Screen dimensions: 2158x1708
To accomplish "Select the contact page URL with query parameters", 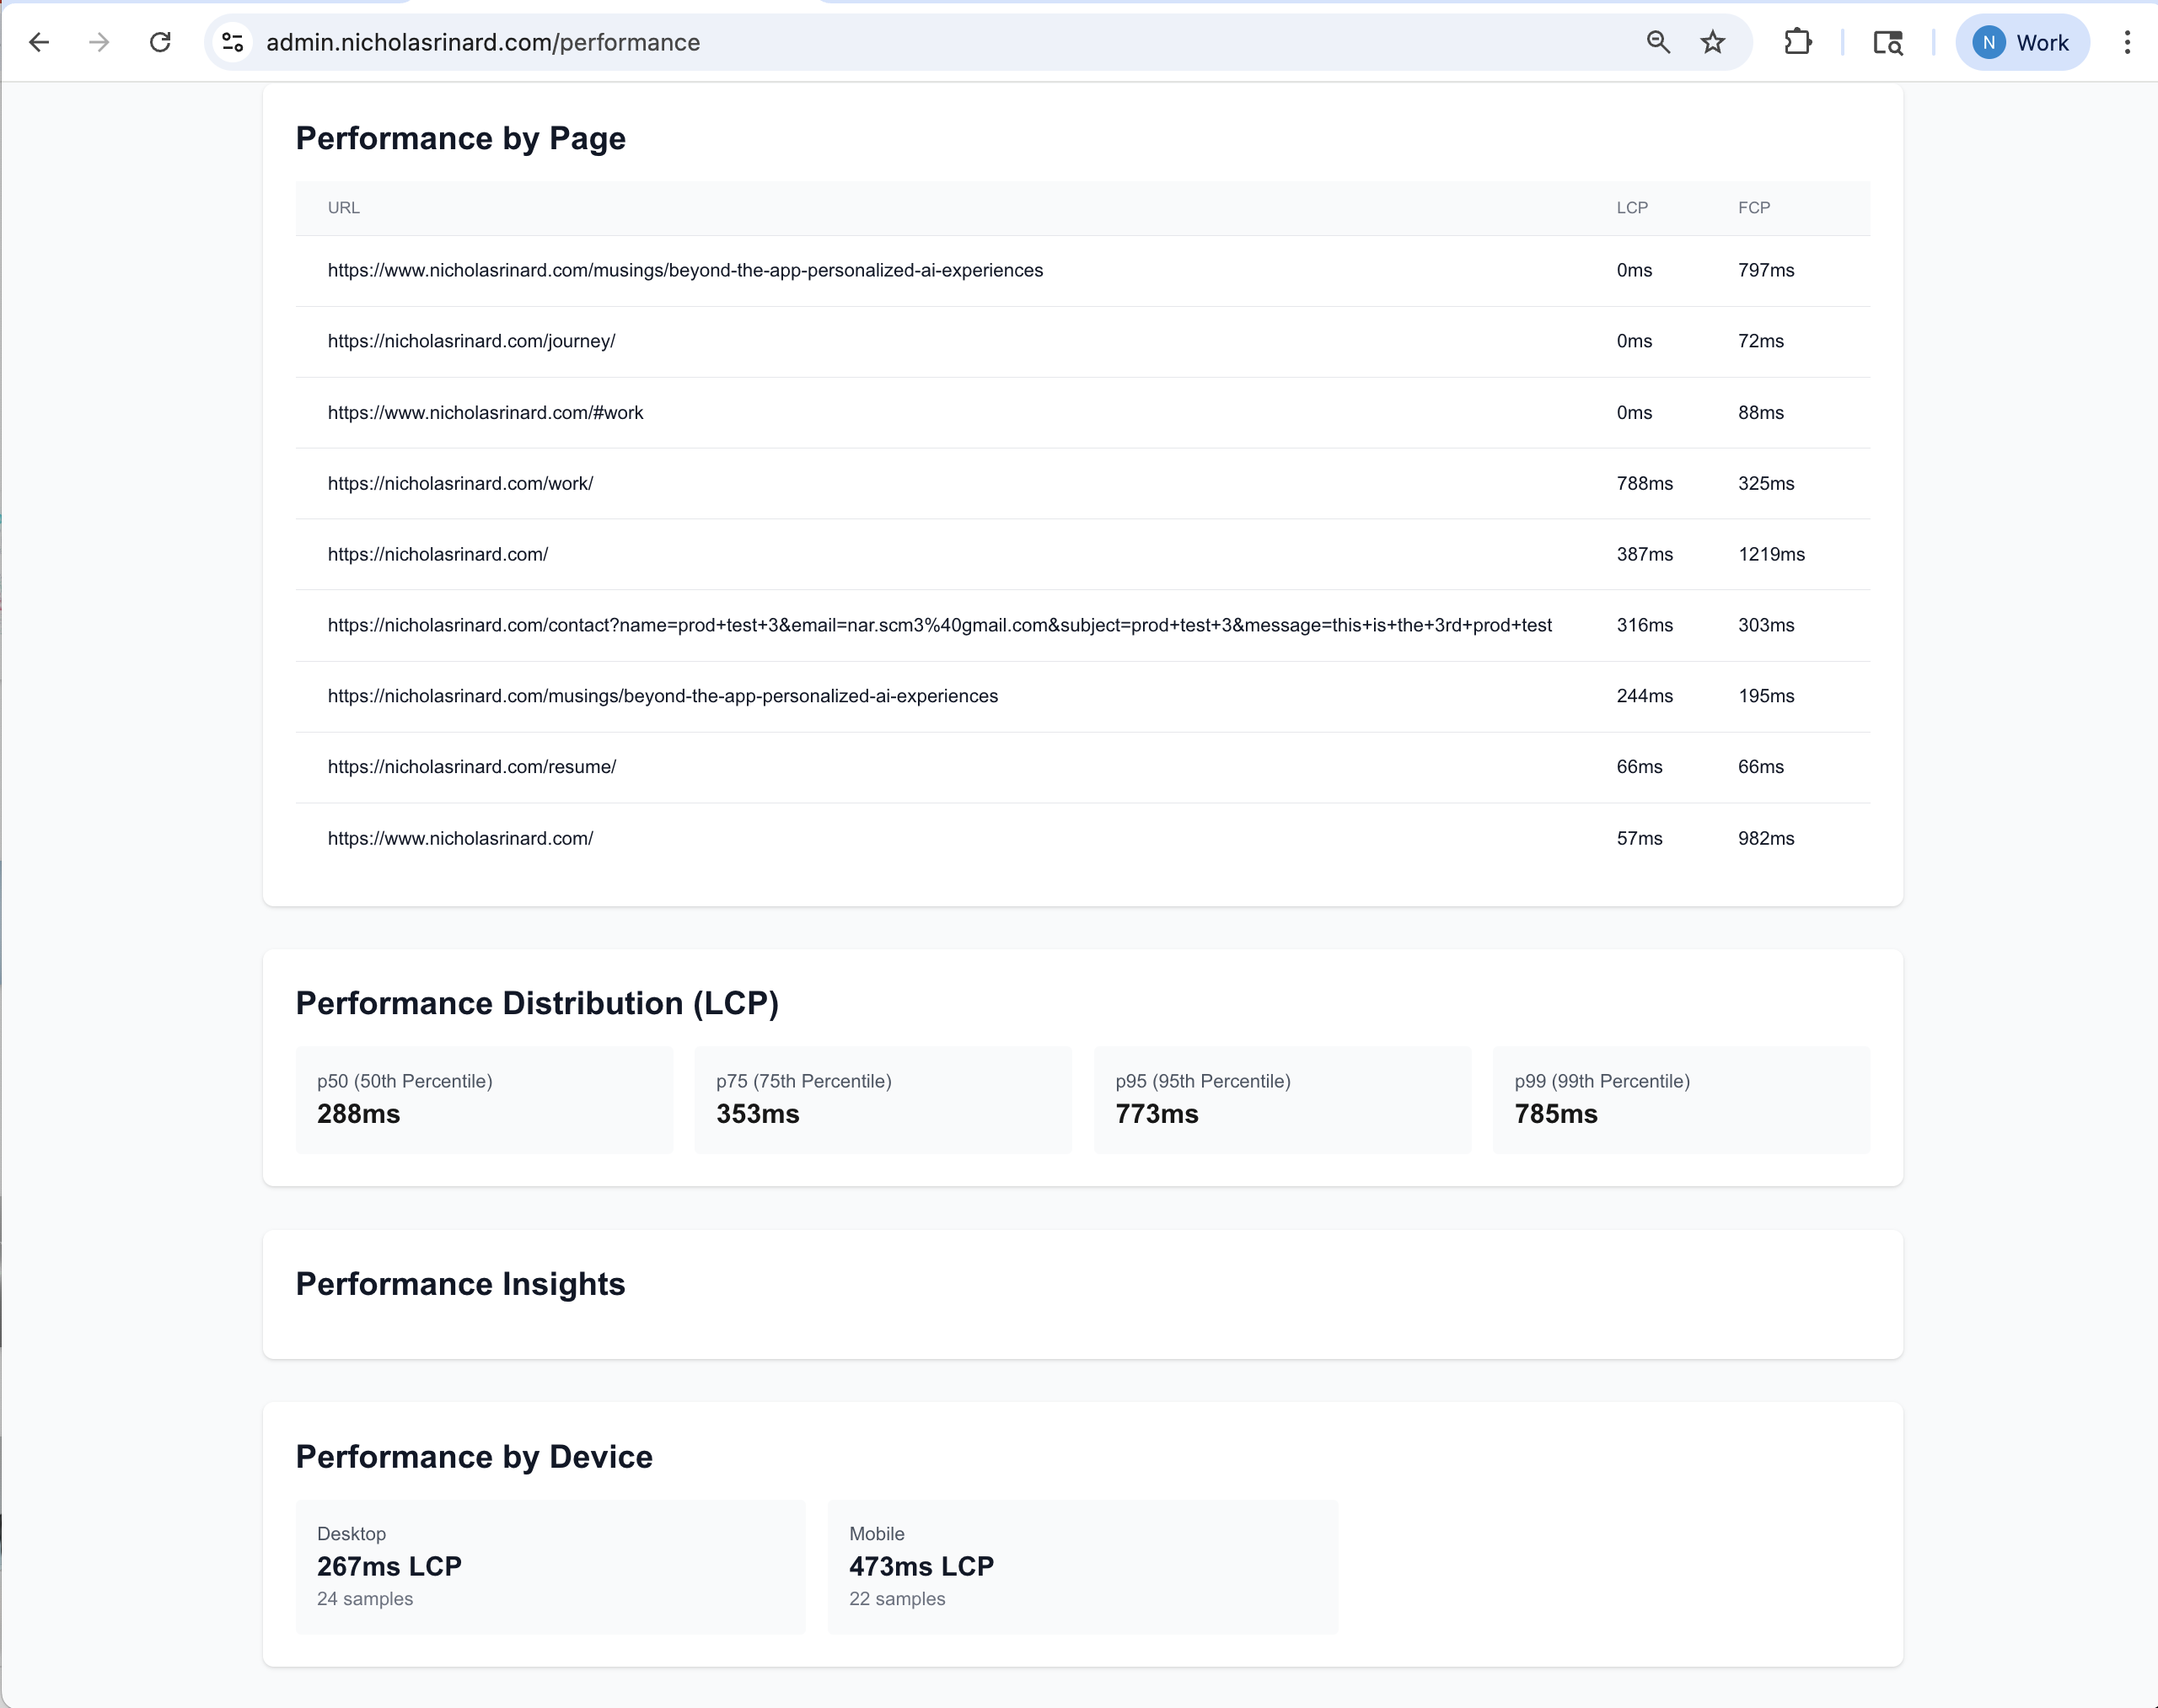I will [x=939, y=625].
